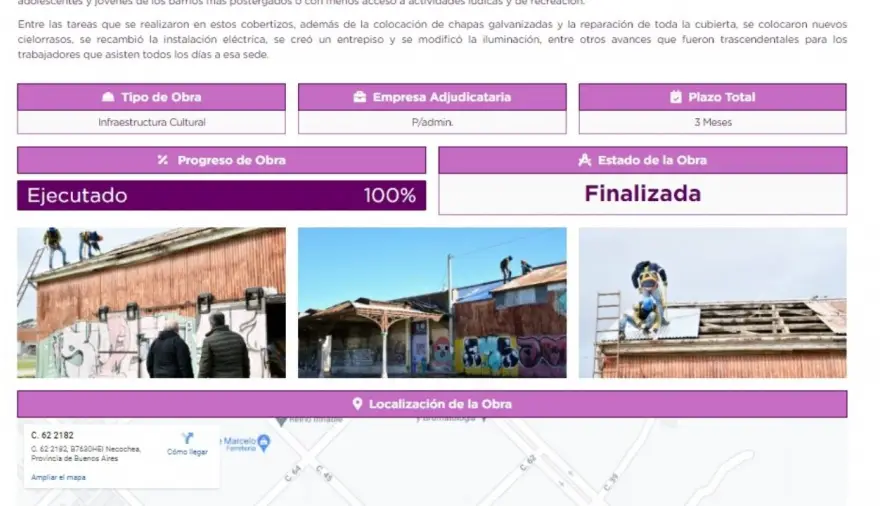Click the Marcelo Ferretería map marker

click(x=264, y=443)
